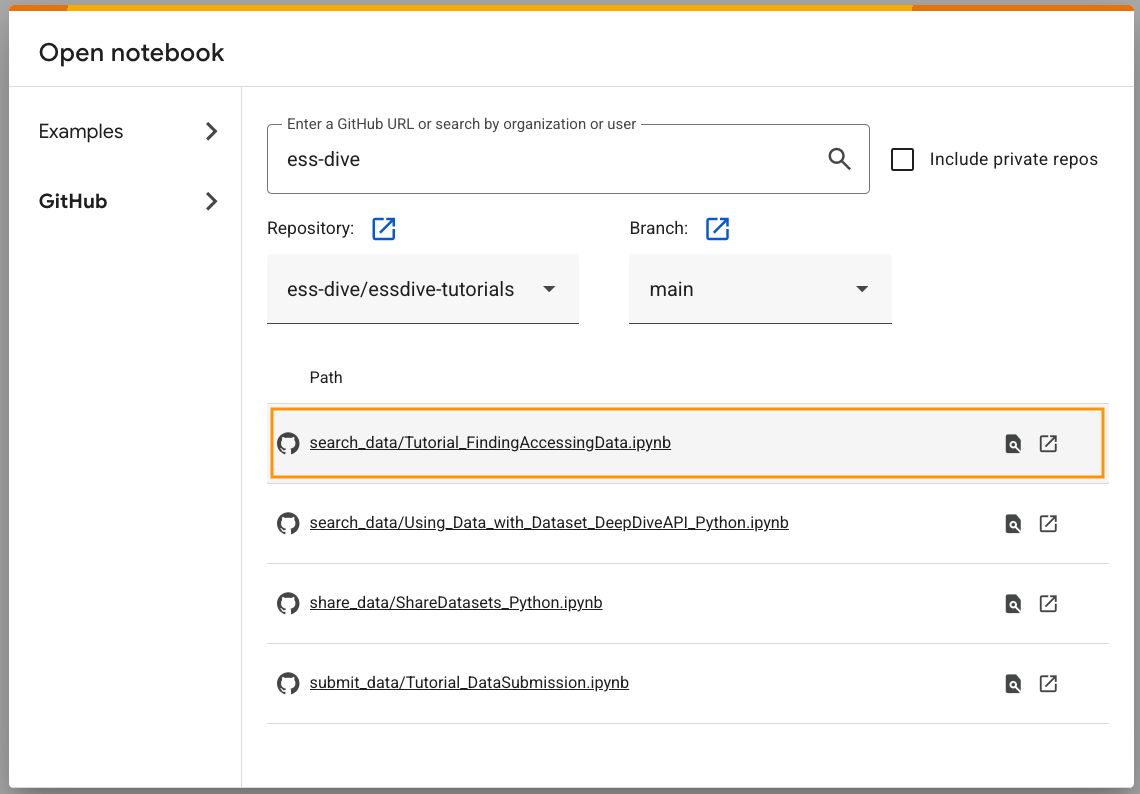Click GitHub logo next to ShareDatasets_Python.ipynb

(288, 603)
